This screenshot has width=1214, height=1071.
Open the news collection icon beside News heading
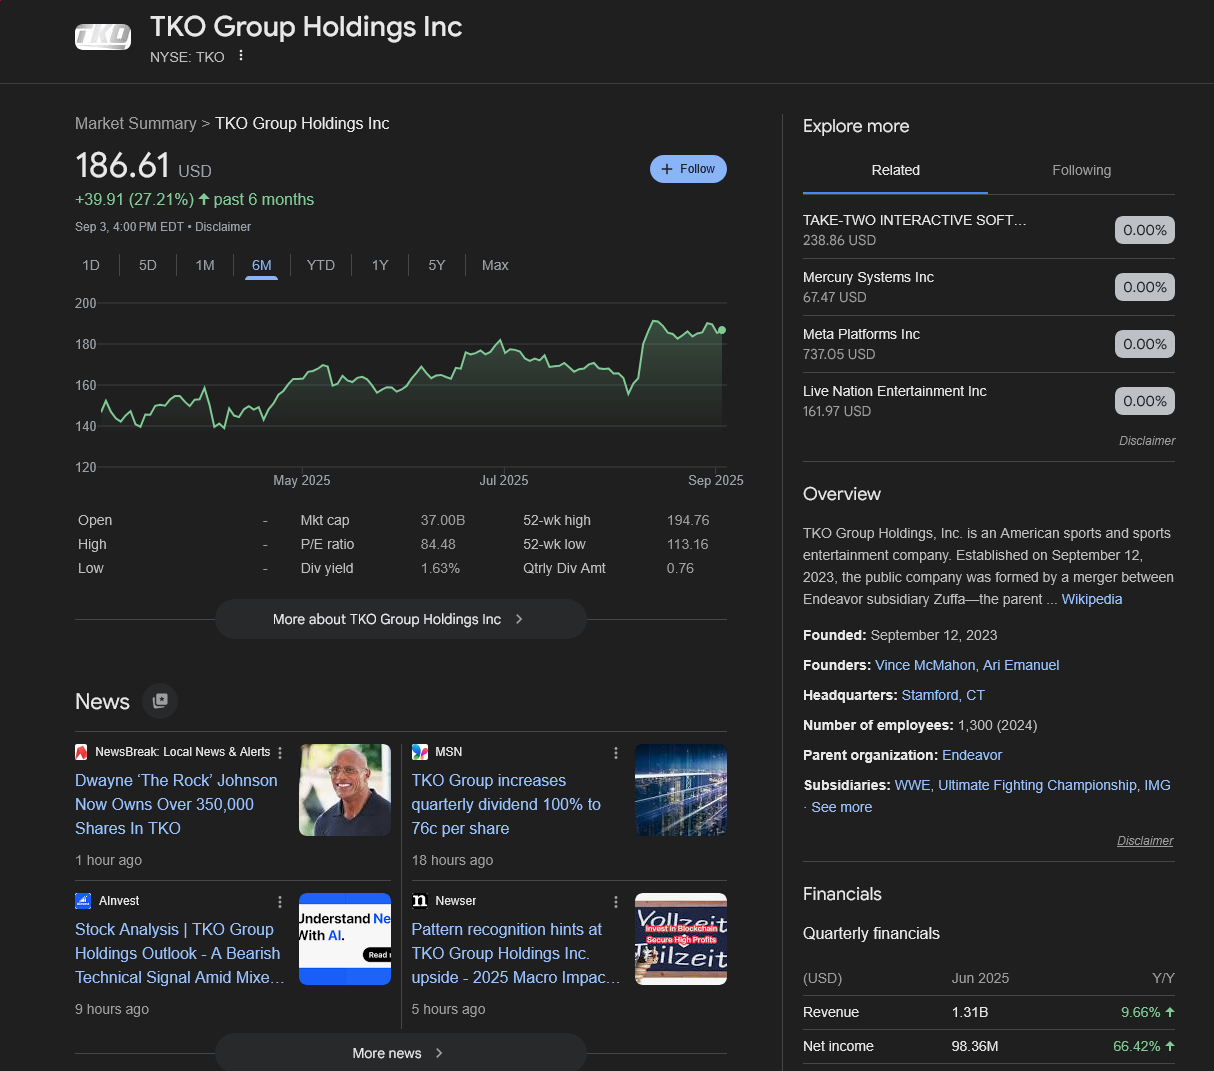coord(160,701)
